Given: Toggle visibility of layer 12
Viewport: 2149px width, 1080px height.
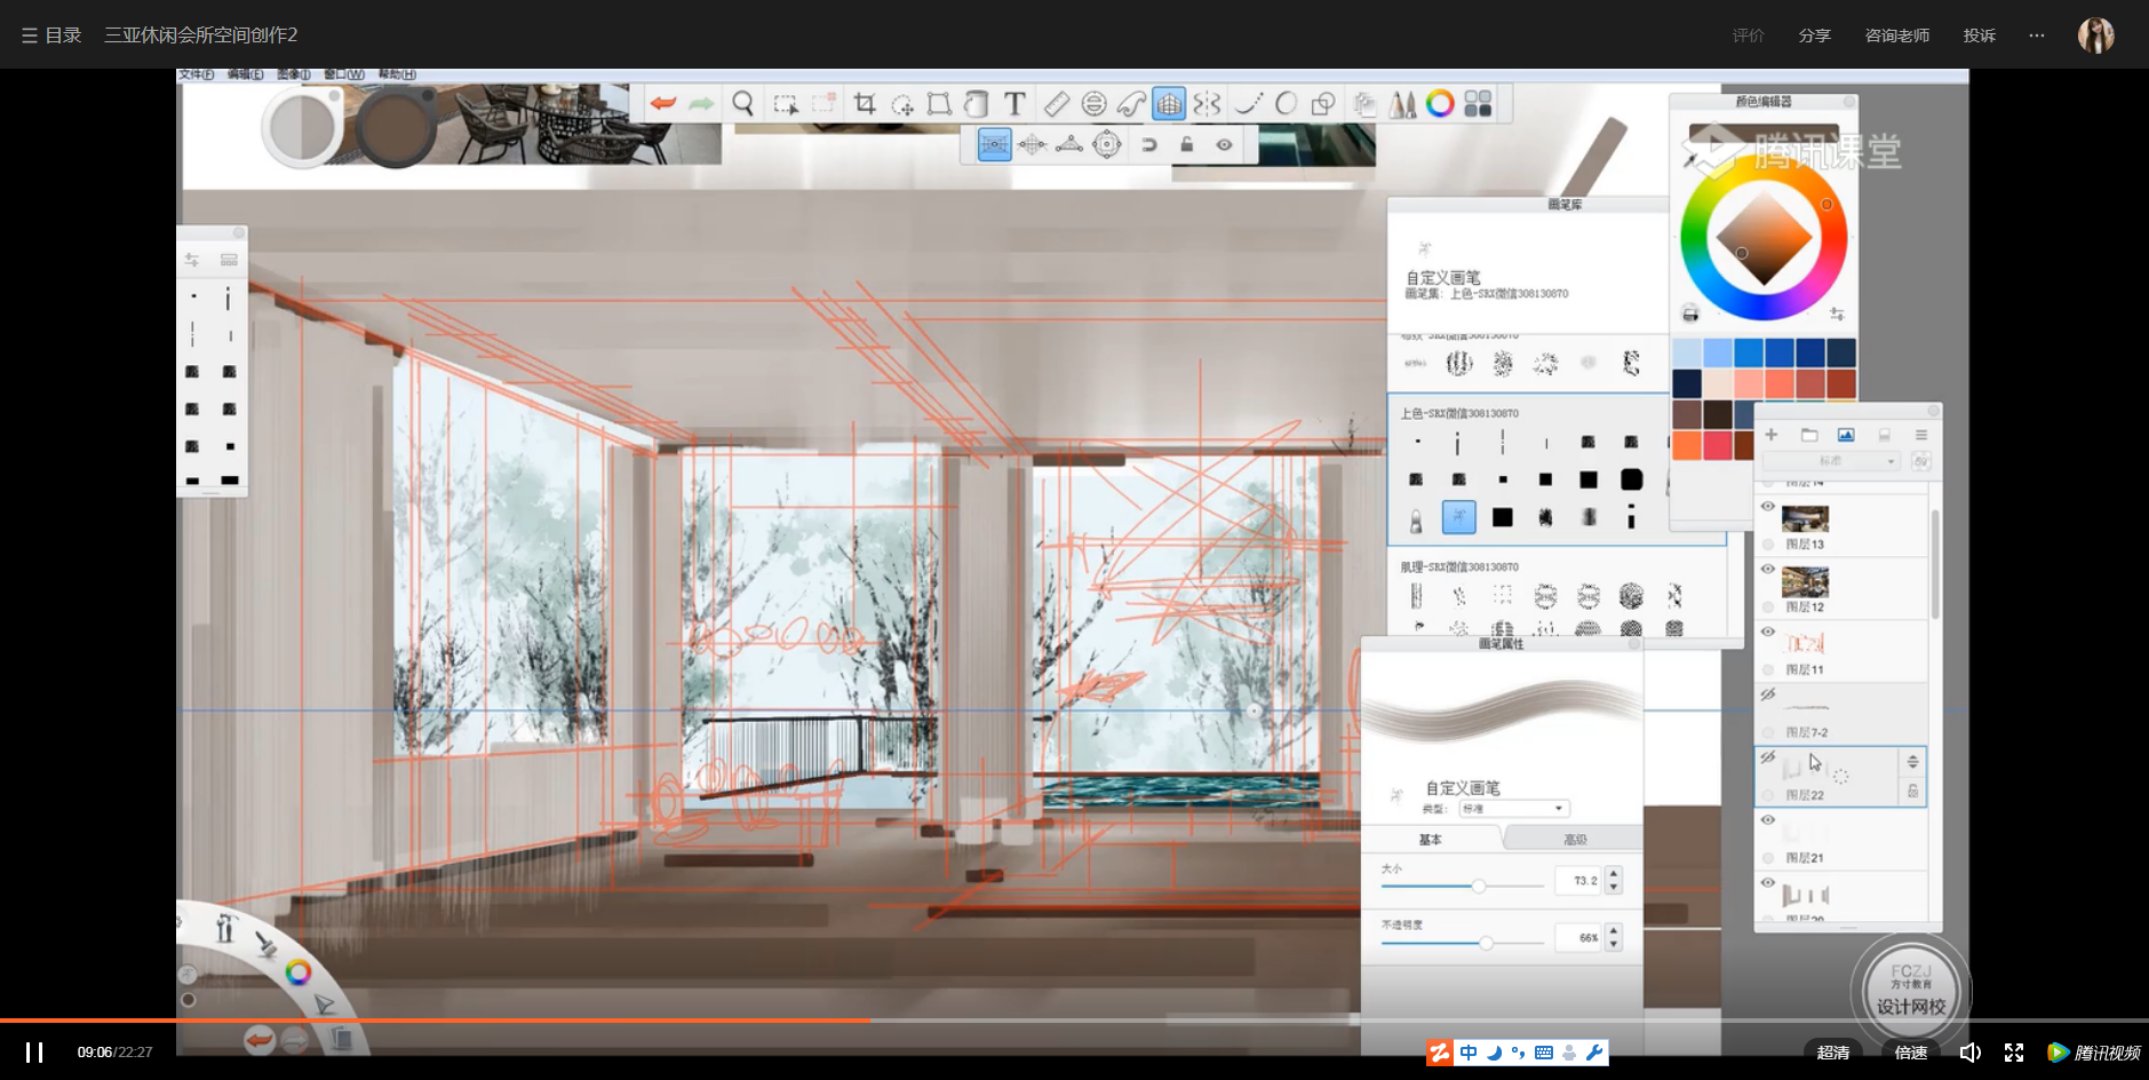Looking at the screenshot, I should (x=1768, y=569).
